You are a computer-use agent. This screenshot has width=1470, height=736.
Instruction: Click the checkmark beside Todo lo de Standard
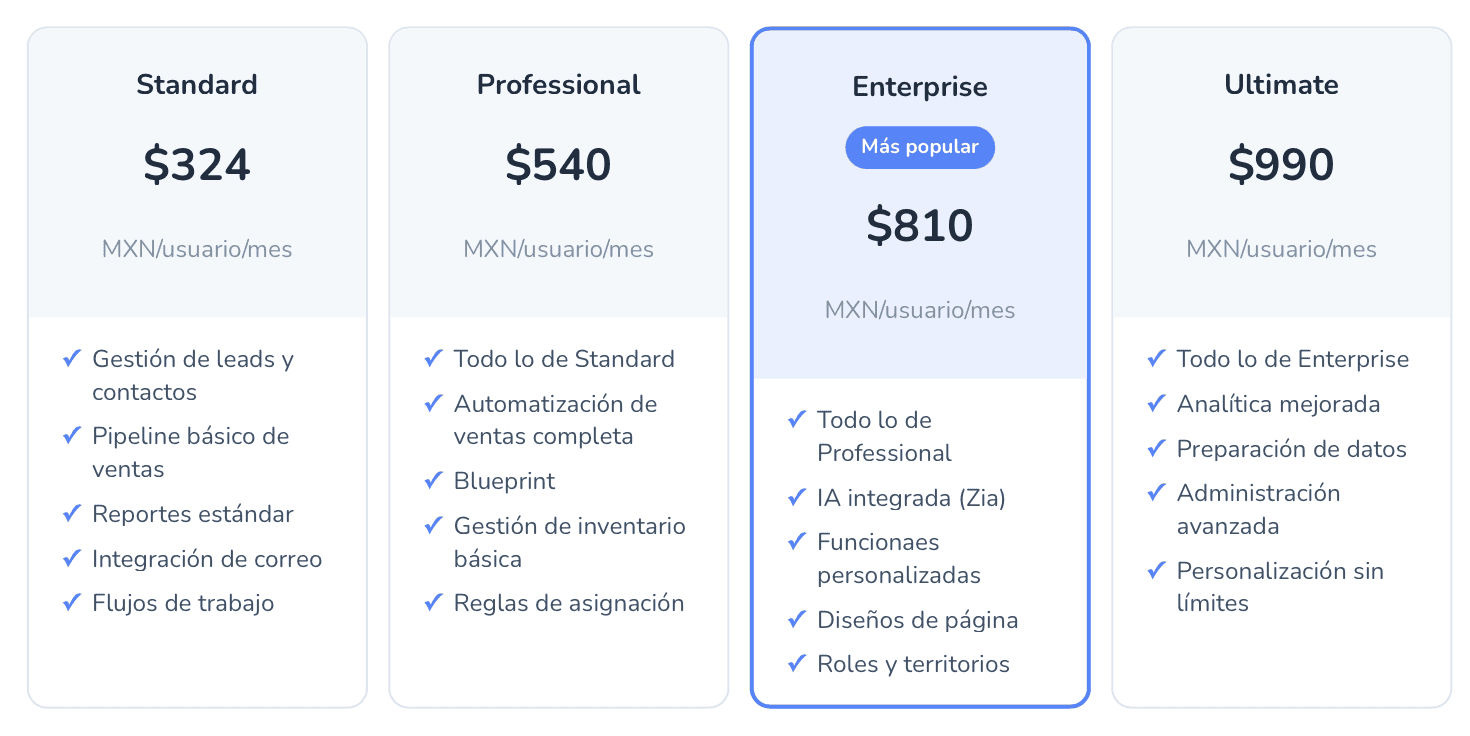click(433, 358)
